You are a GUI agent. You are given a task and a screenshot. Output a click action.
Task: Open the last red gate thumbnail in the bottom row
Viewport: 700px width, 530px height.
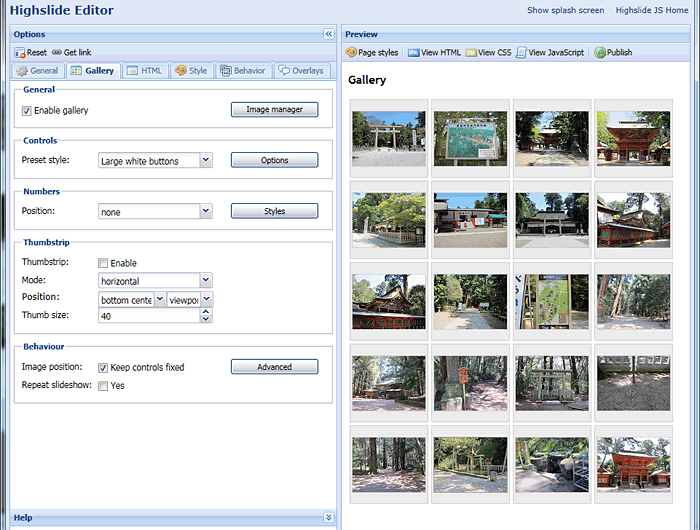coord(633,465)
